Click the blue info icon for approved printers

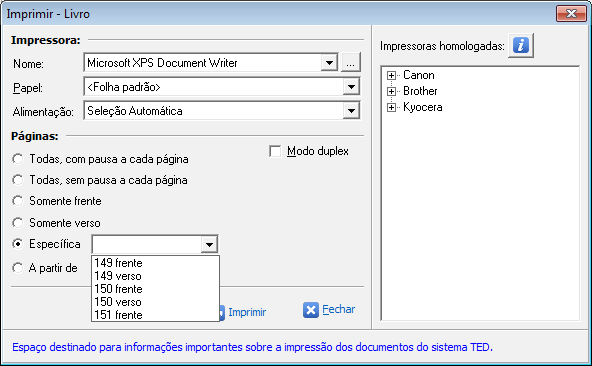coord(521,45)
